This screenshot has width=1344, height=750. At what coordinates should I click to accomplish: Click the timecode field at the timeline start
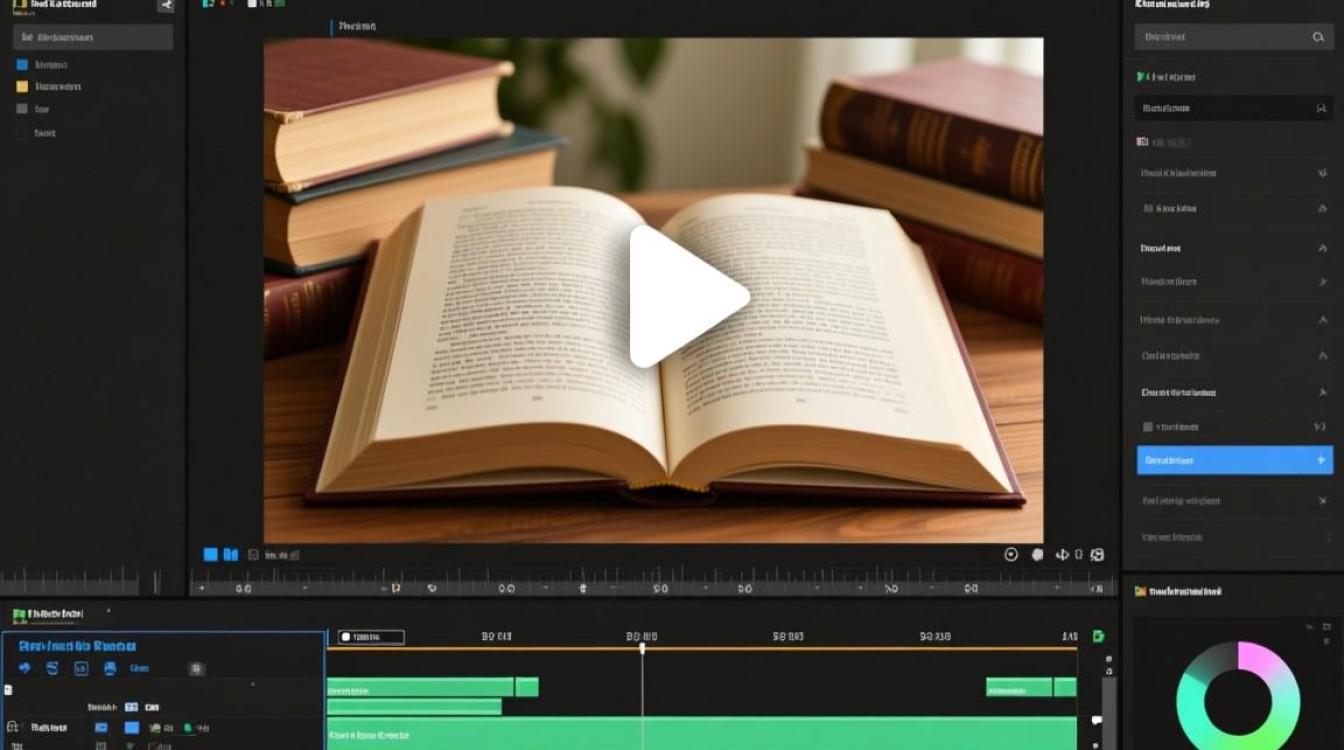click(x=371, y=637)
